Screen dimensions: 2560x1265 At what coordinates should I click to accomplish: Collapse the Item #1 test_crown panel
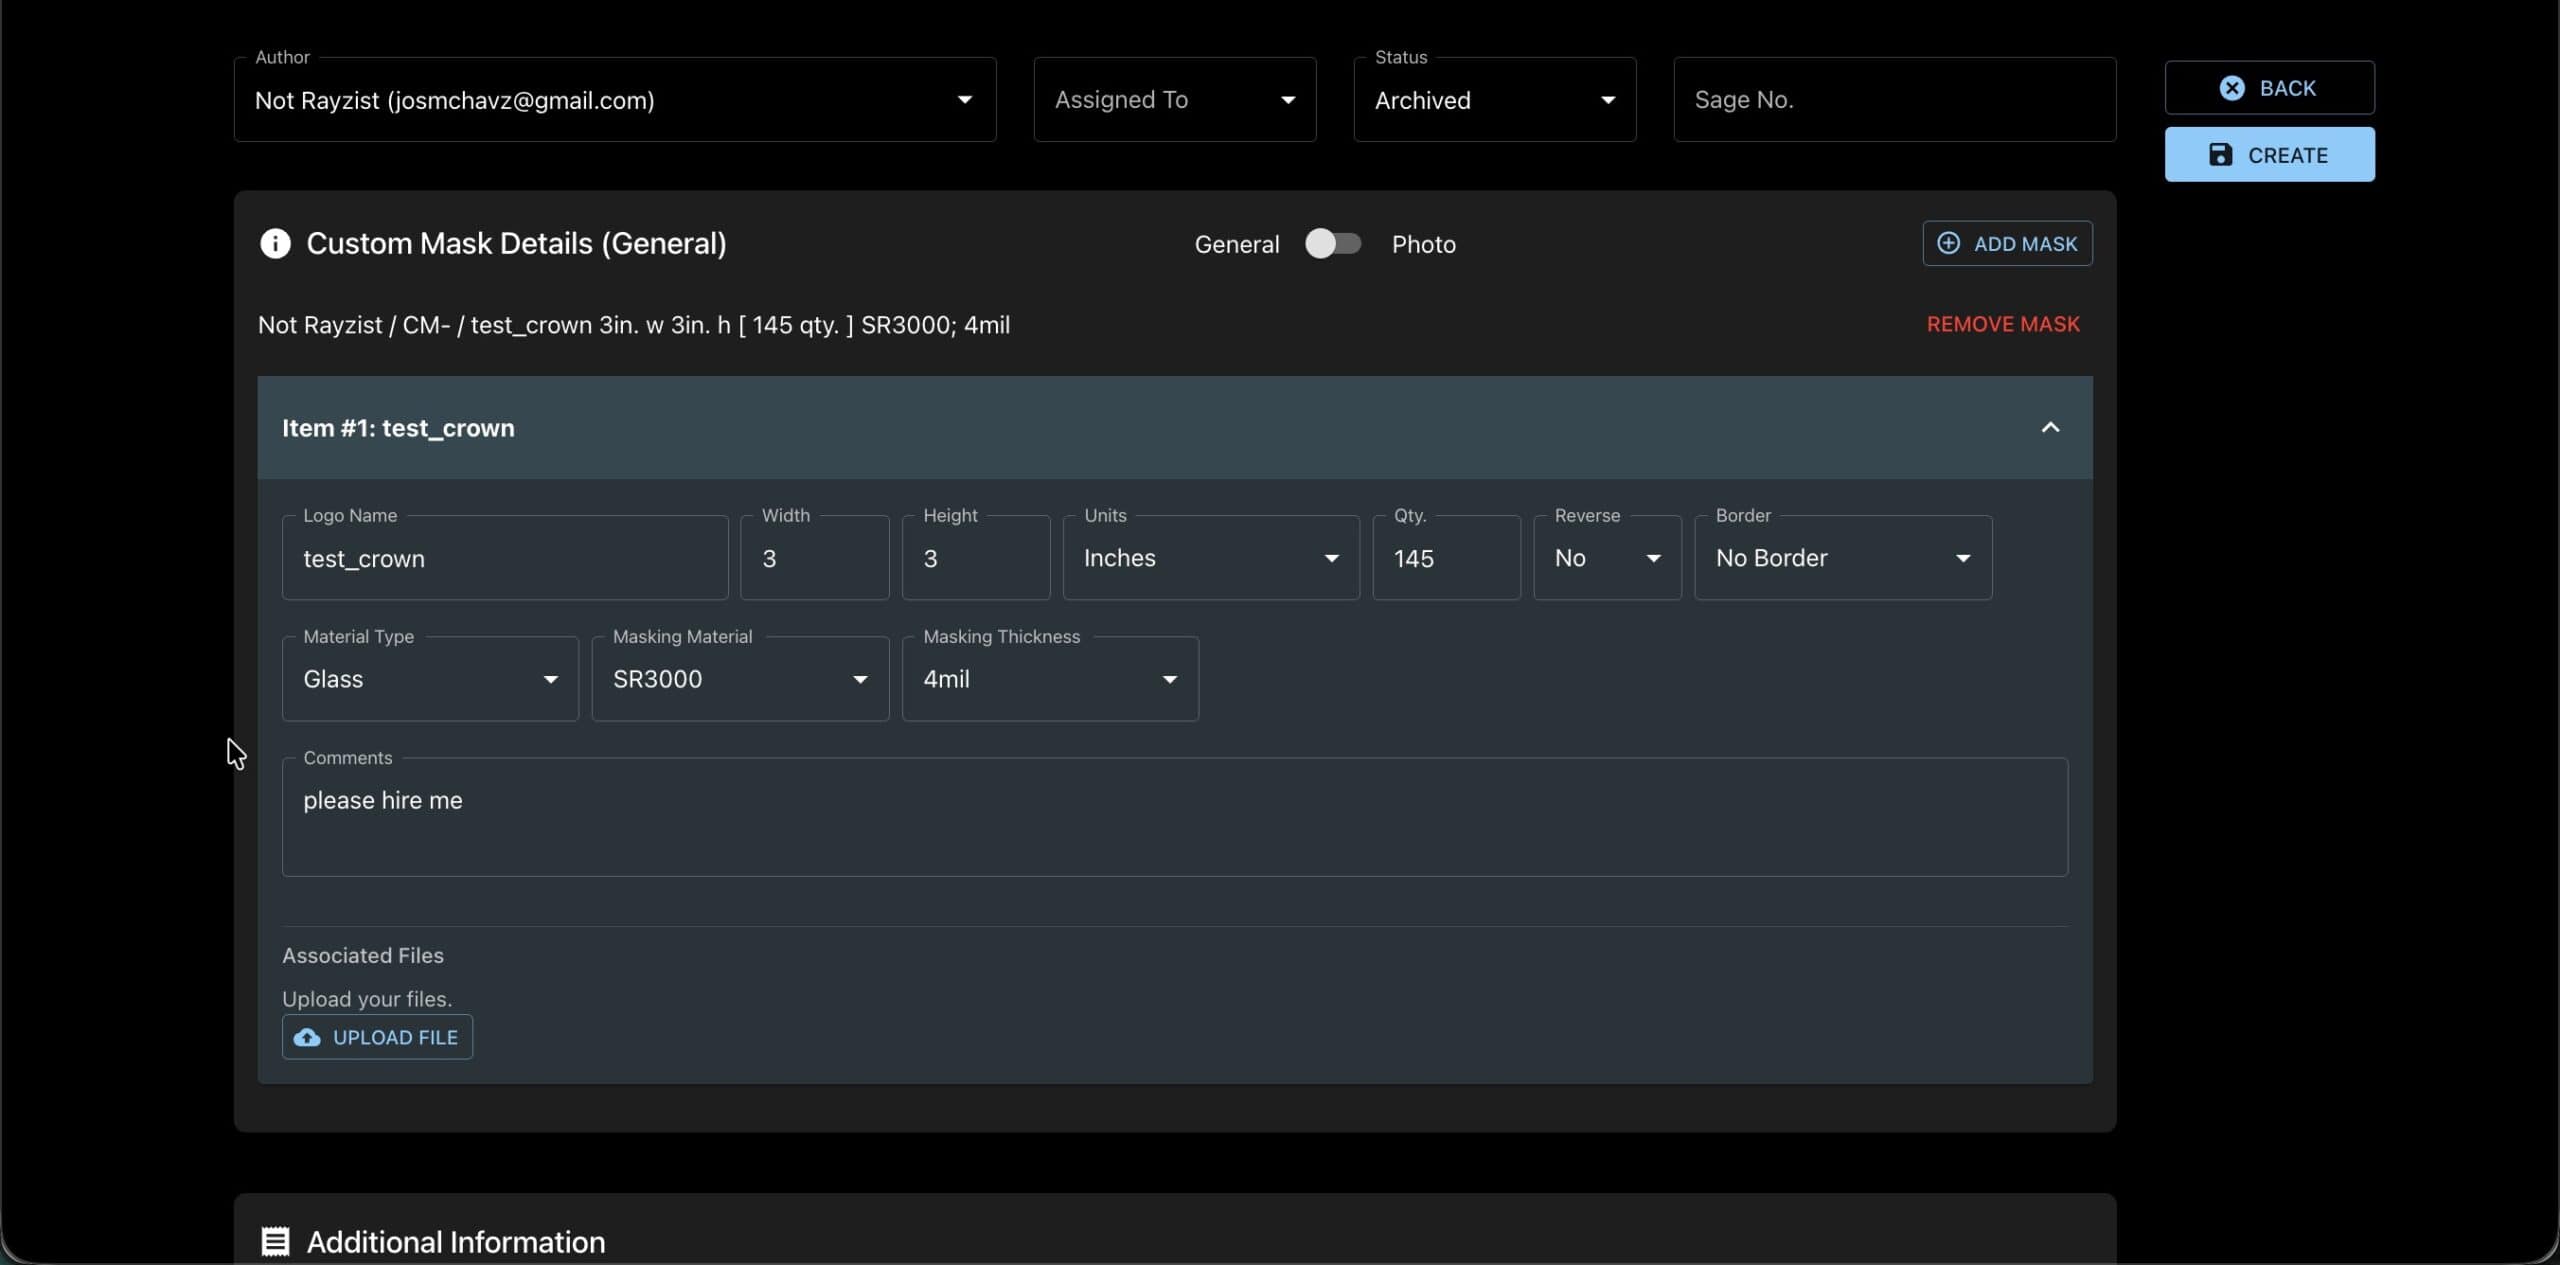2049,427
